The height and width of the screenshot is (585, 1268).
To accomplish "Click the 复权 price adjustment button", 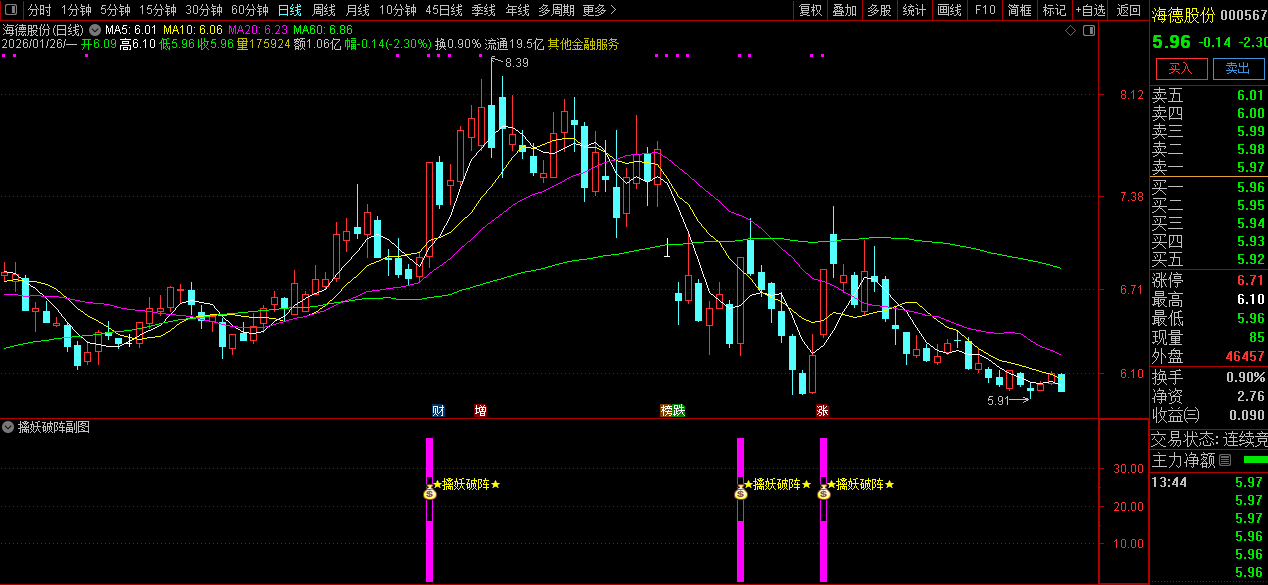I will [810, 10].
